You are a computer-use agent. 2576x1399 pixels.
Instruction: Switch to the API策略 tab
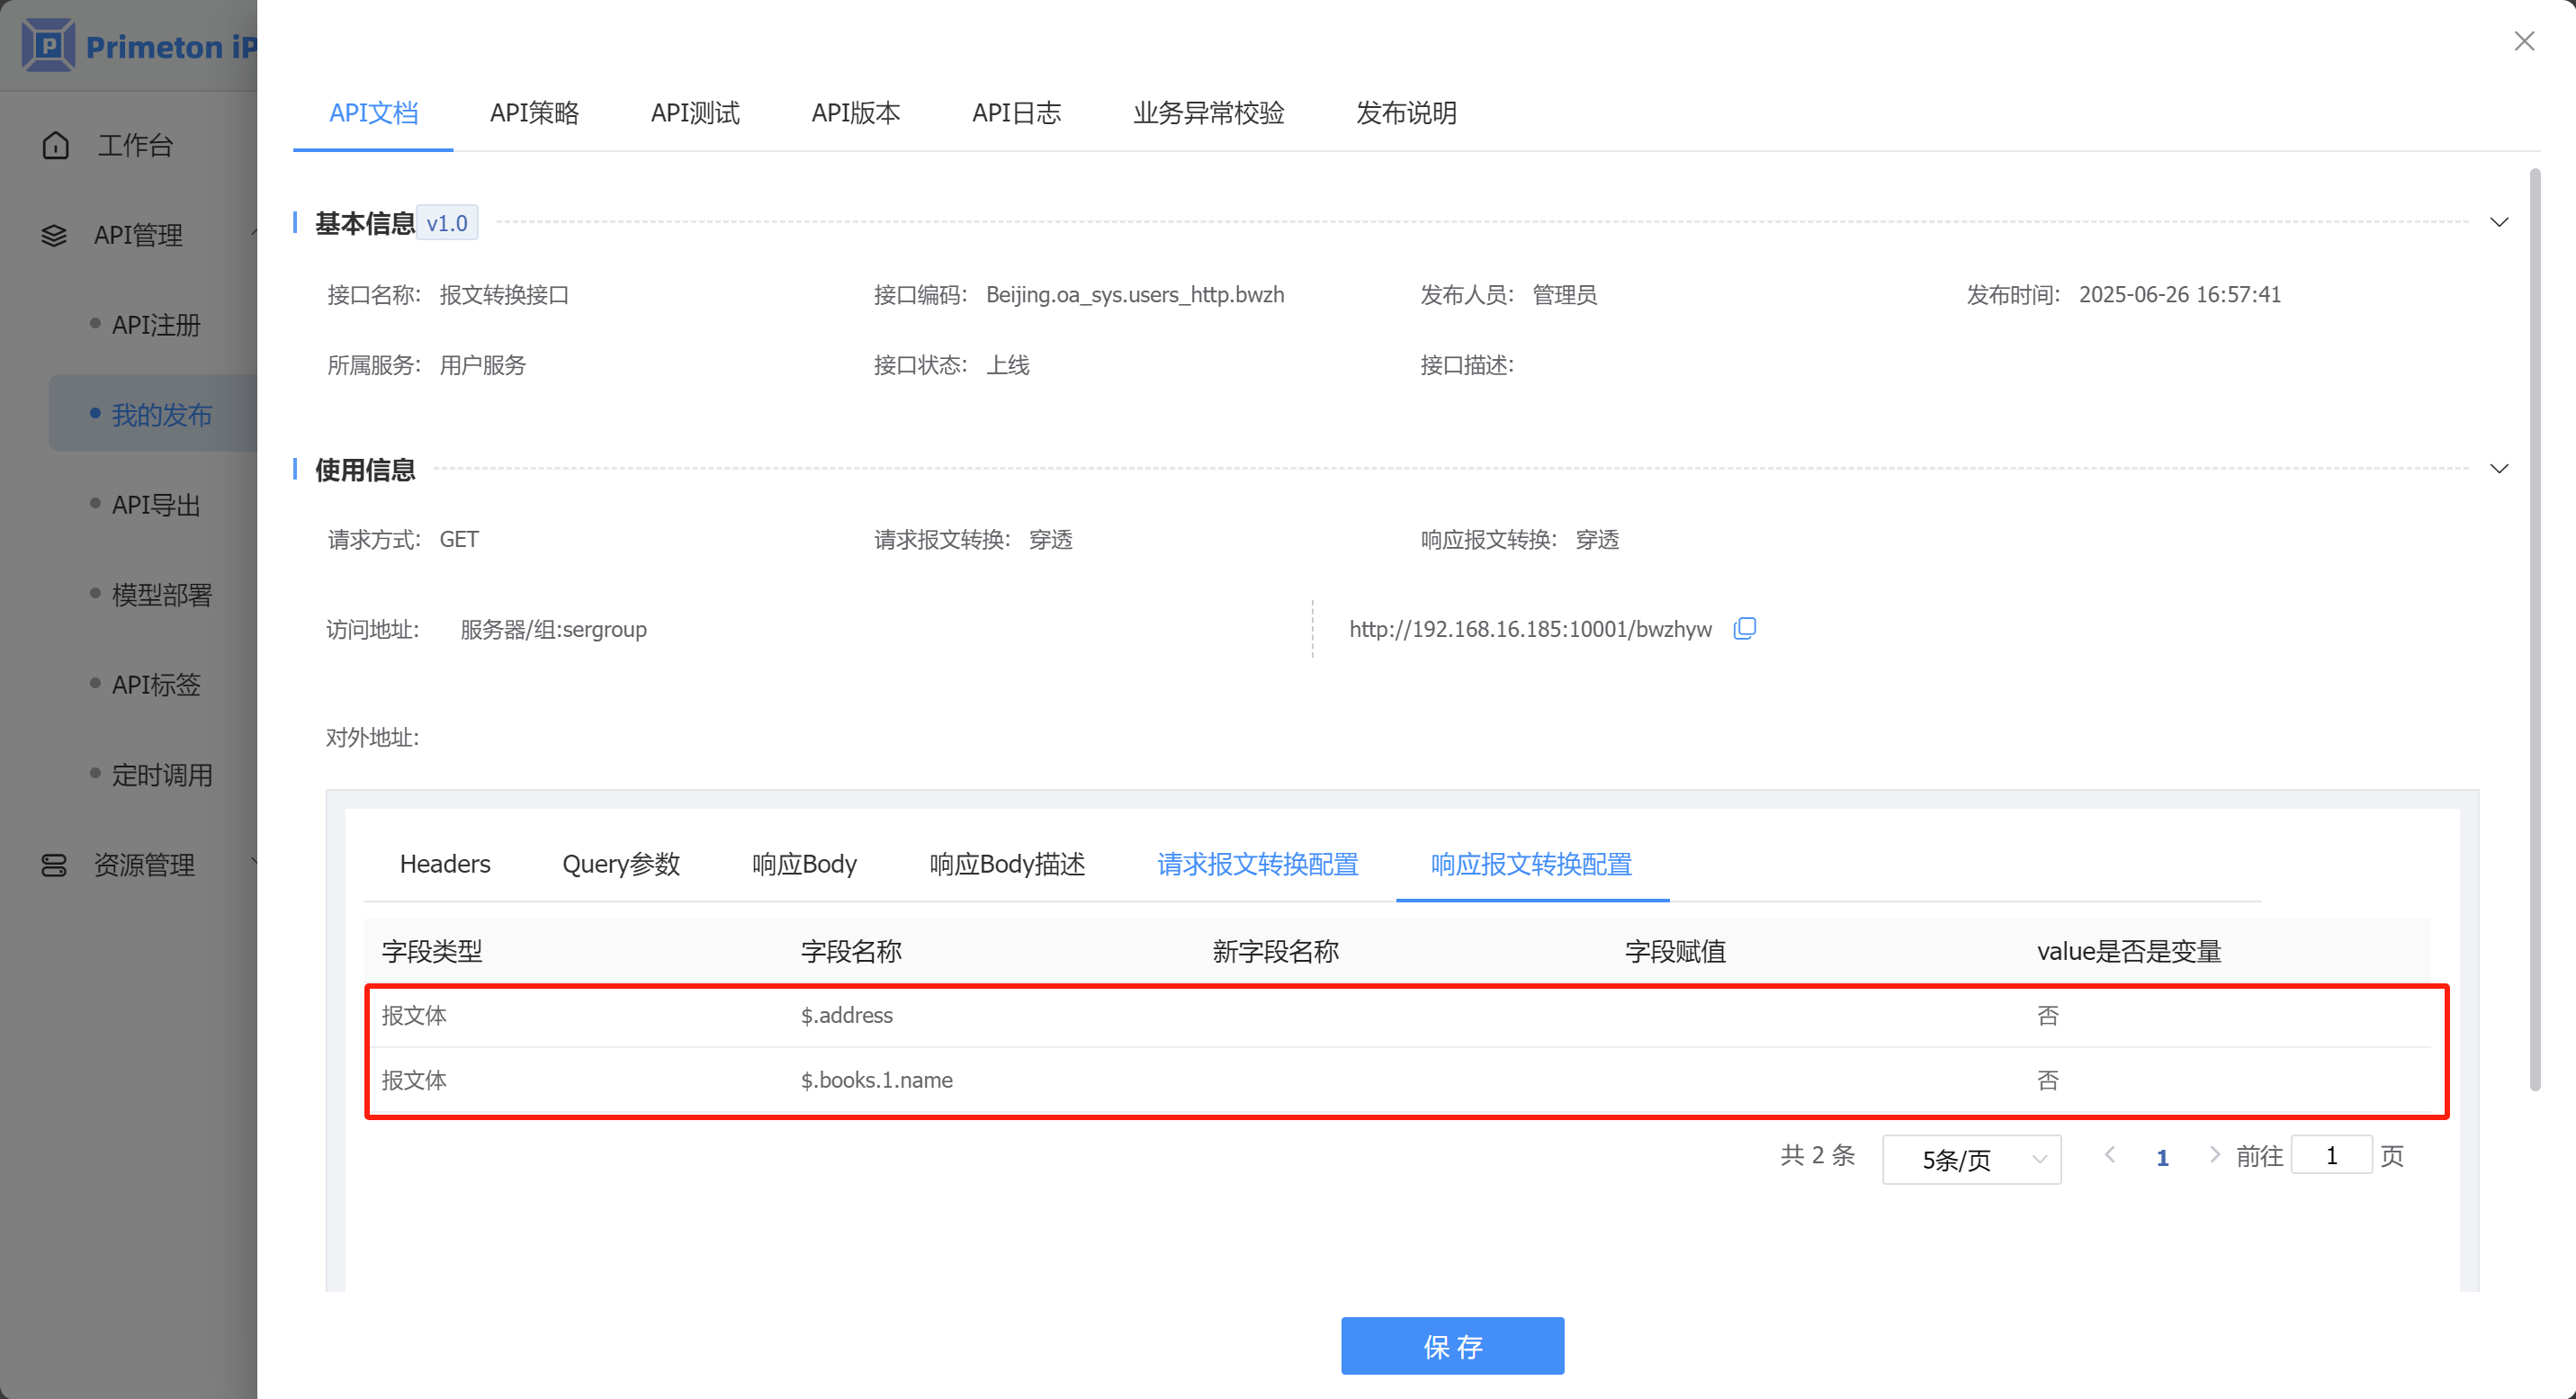pyautogui.click(x=534, y=113)
